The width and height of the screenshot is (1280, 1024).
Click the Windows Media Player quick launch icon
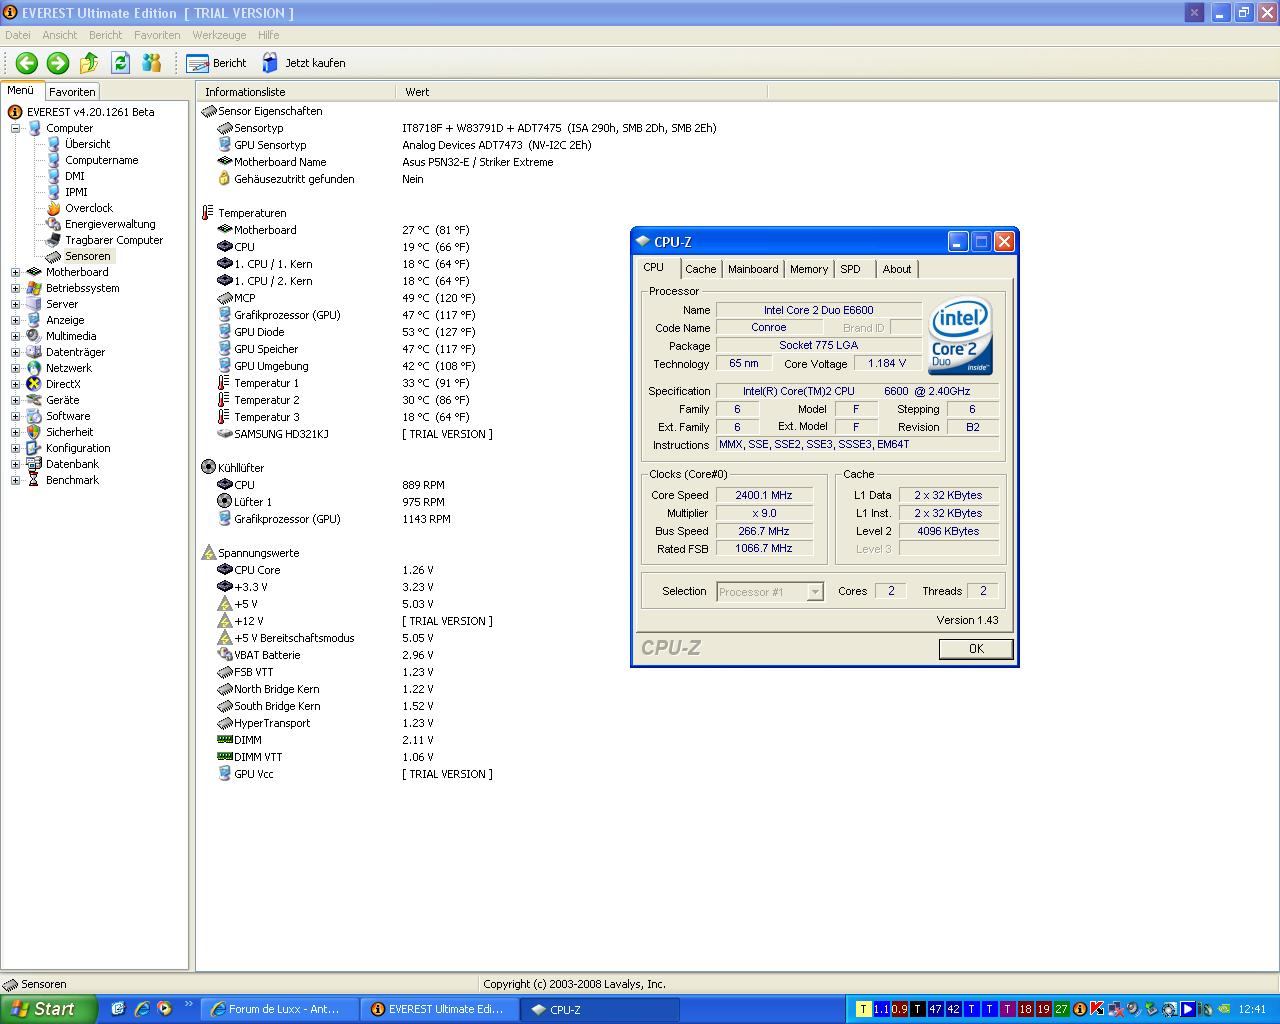164,1009
